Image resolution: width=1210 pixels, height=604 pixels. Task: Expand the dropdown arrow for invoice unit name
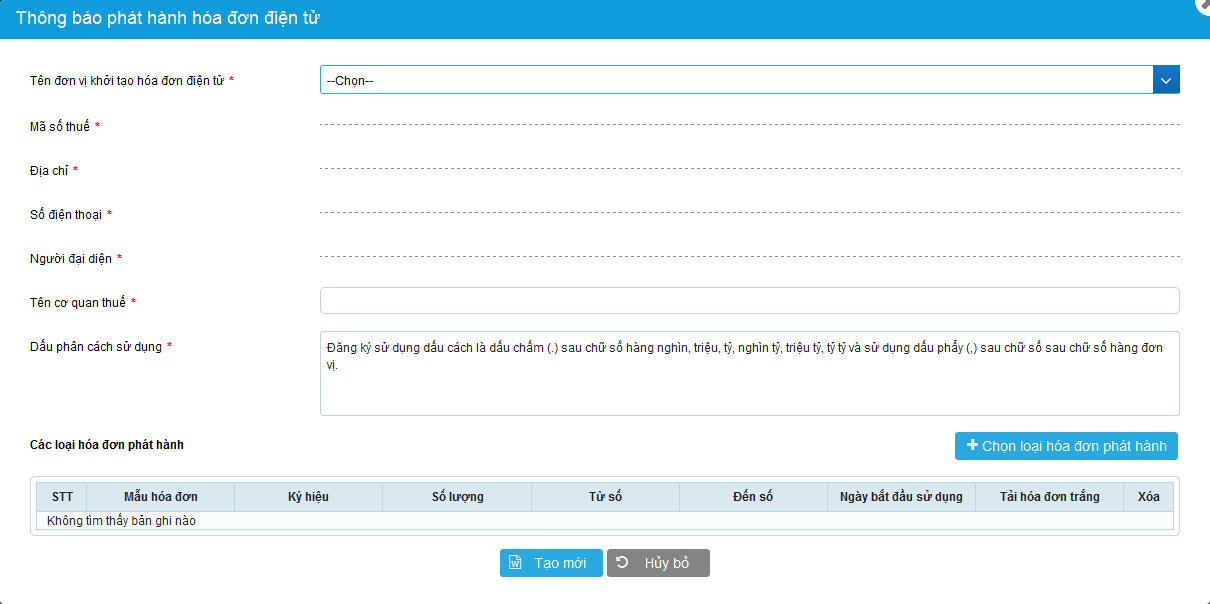coord(1166,80)
